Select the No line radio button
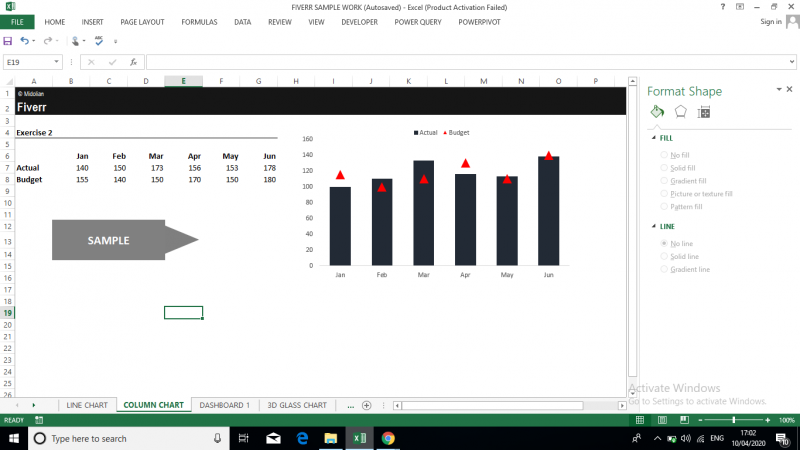Image resolution: width=800 pixels, height=450 pixels. point(664,244)
